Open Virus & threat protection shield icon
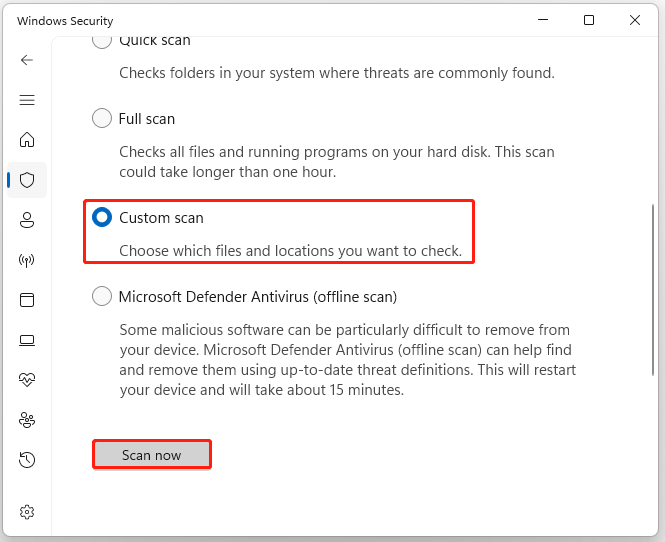 pyautogui.click(x=27, y=180)
